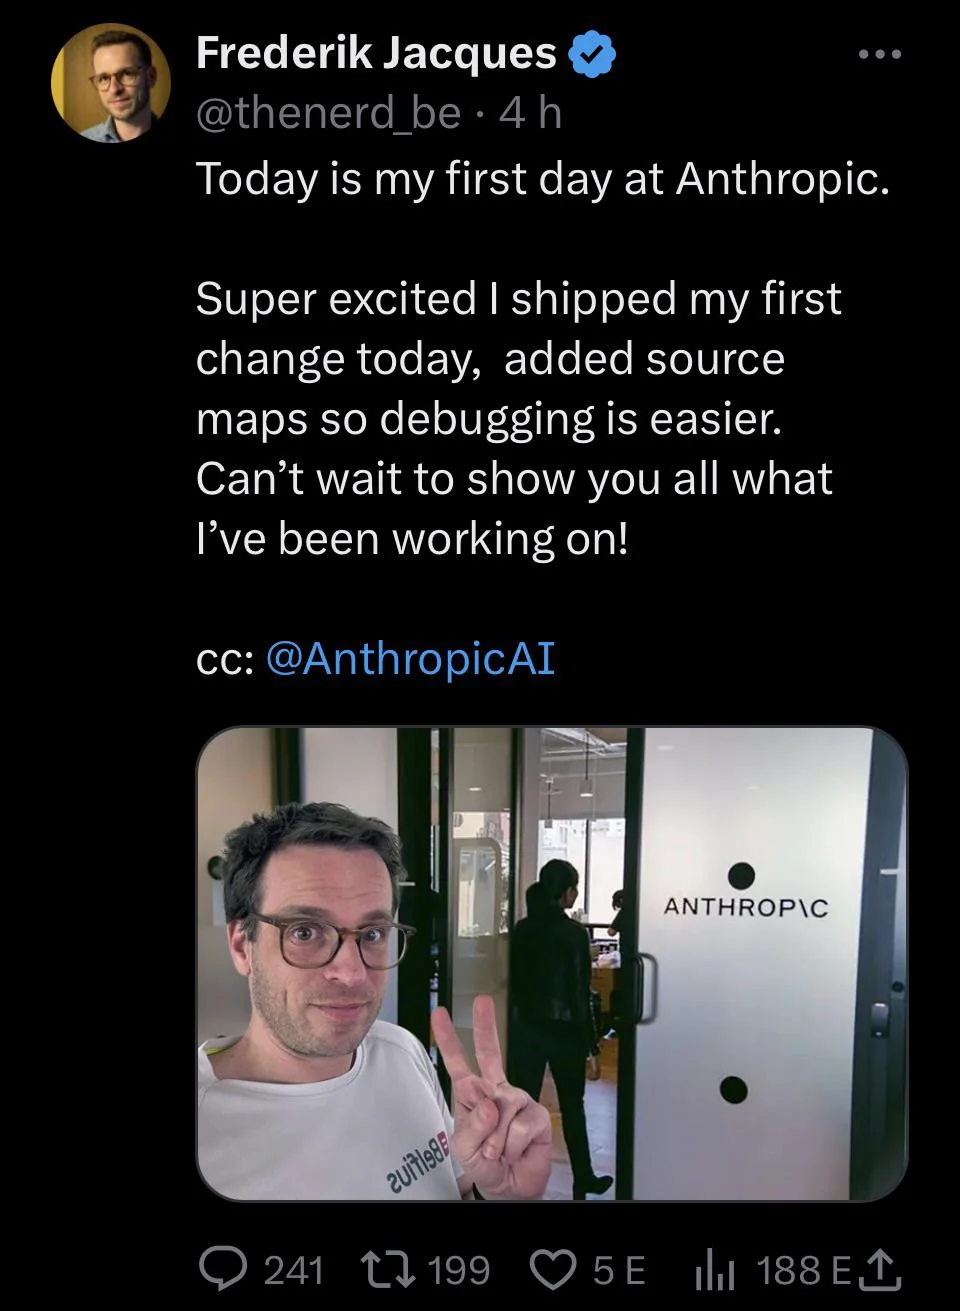Open the @thenerd_be handle
960x1311 pixels.
[x=328, y=114]
